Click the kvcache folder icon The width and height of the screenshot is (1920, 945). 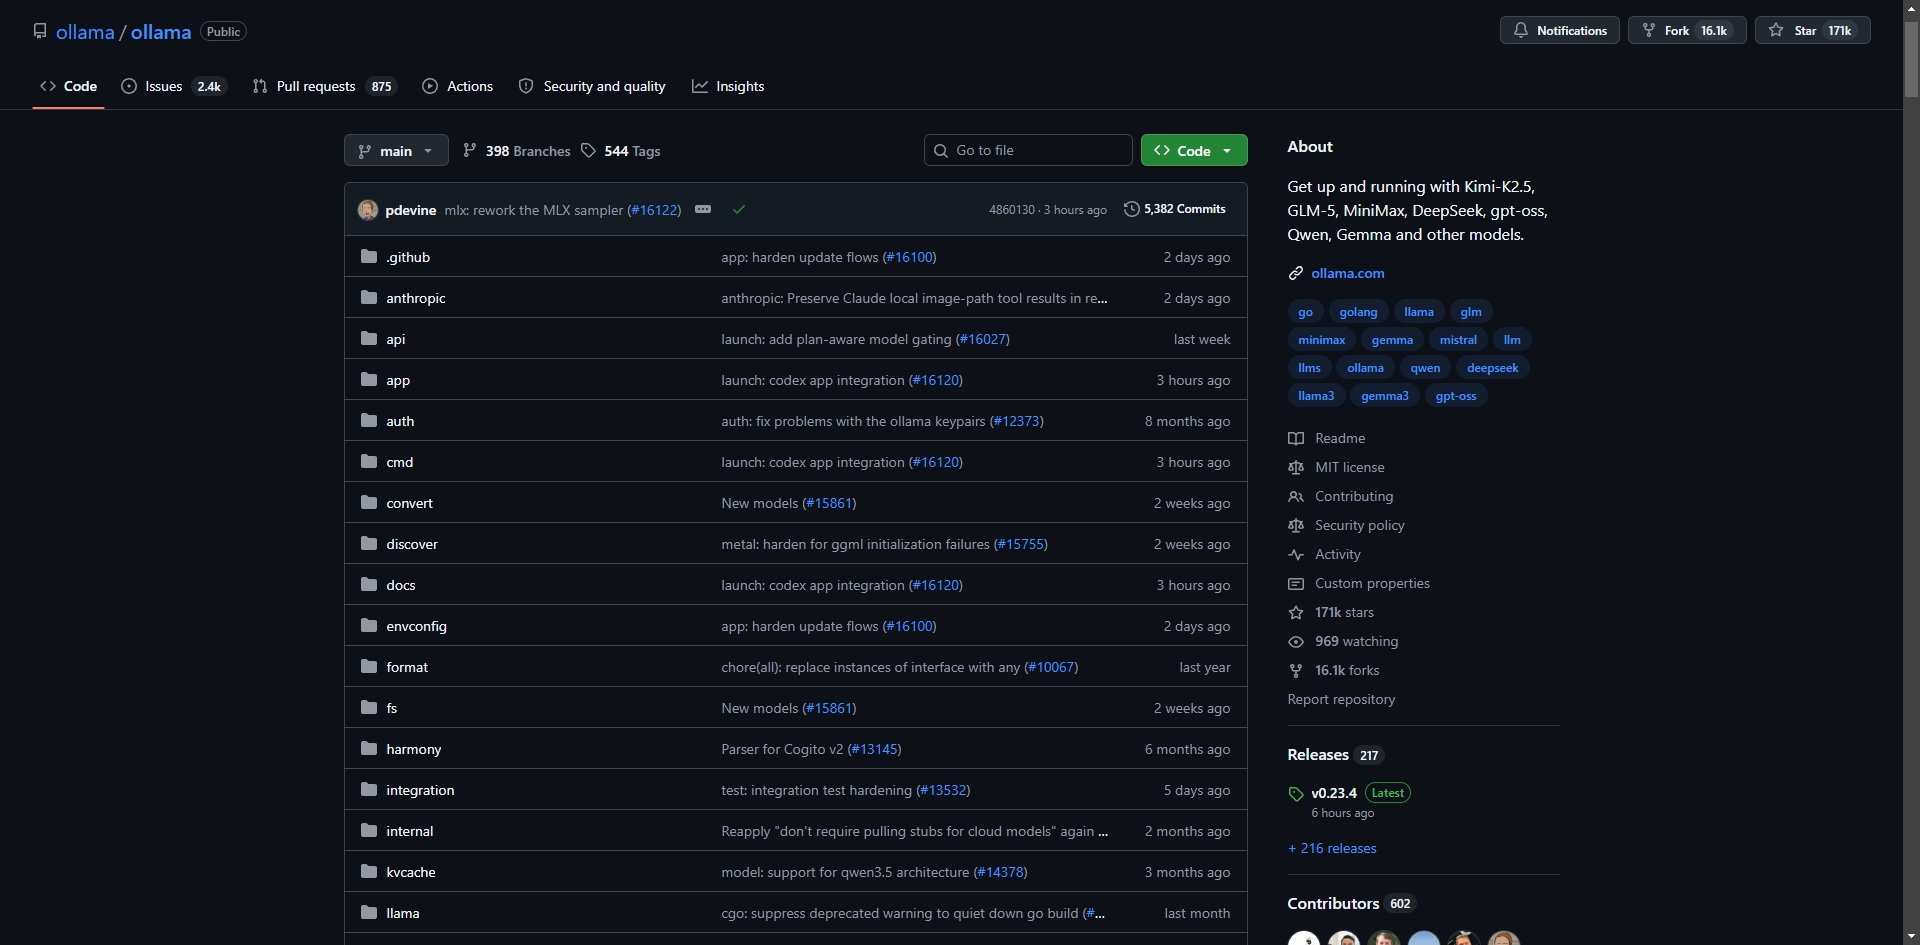point(369,872)
